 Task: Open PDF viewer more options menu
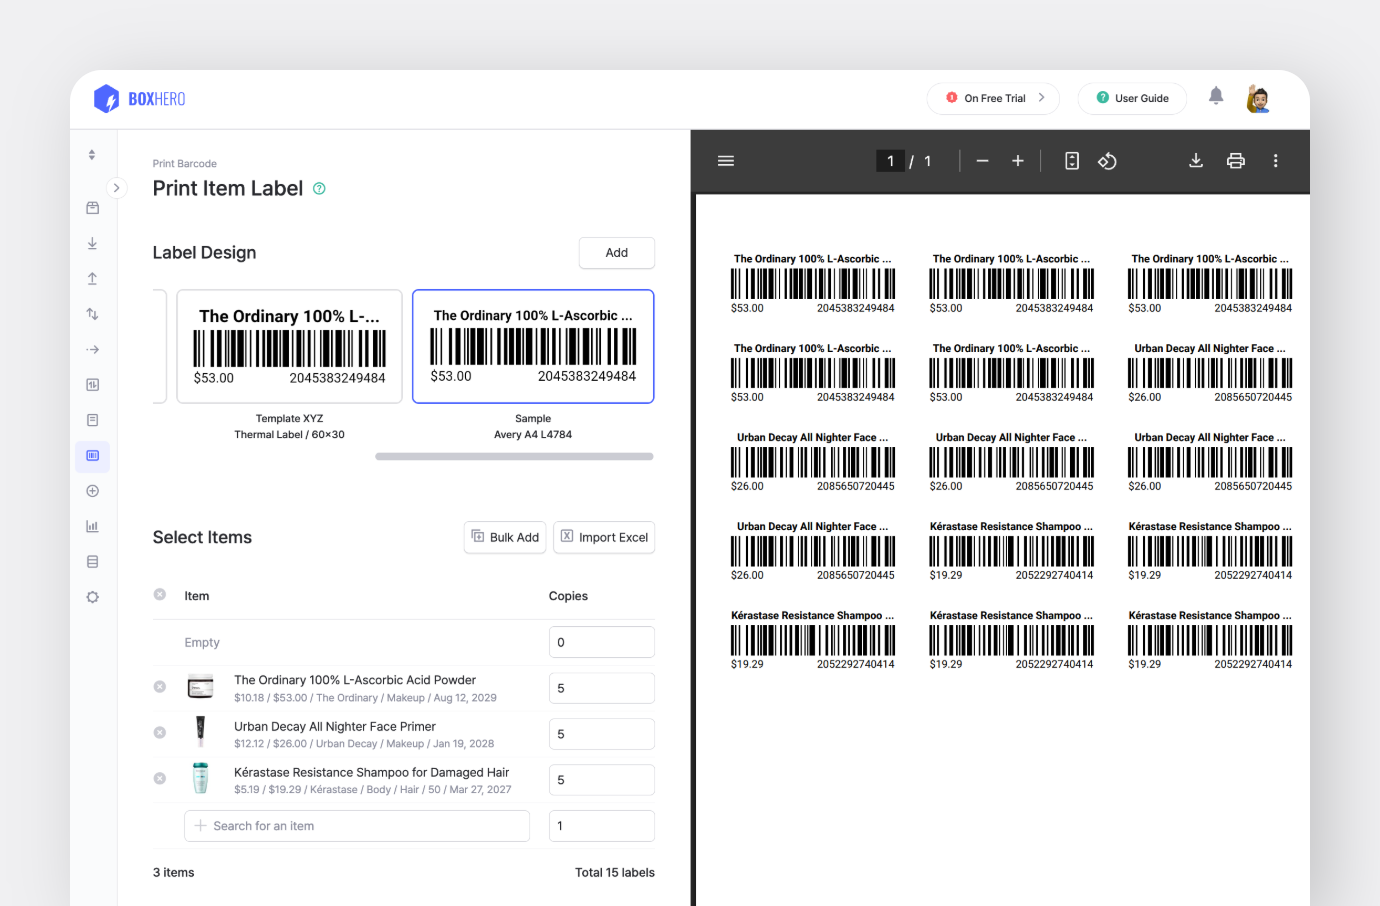point(1275,161)
